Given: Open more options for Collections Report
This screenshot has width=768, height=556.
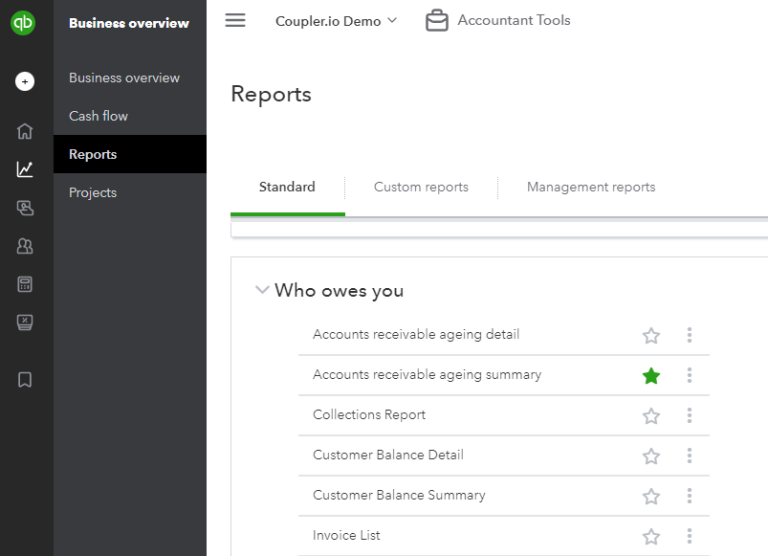Looking at the screenshot, I should point(689,415).
